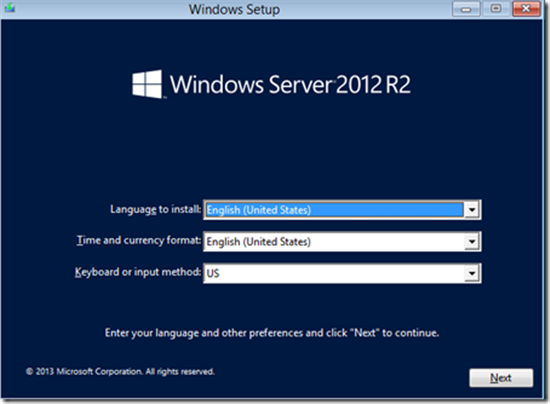Open the Language to install dropdown arrow
This screenshot has width=550, height=404.
coord(472,210)
